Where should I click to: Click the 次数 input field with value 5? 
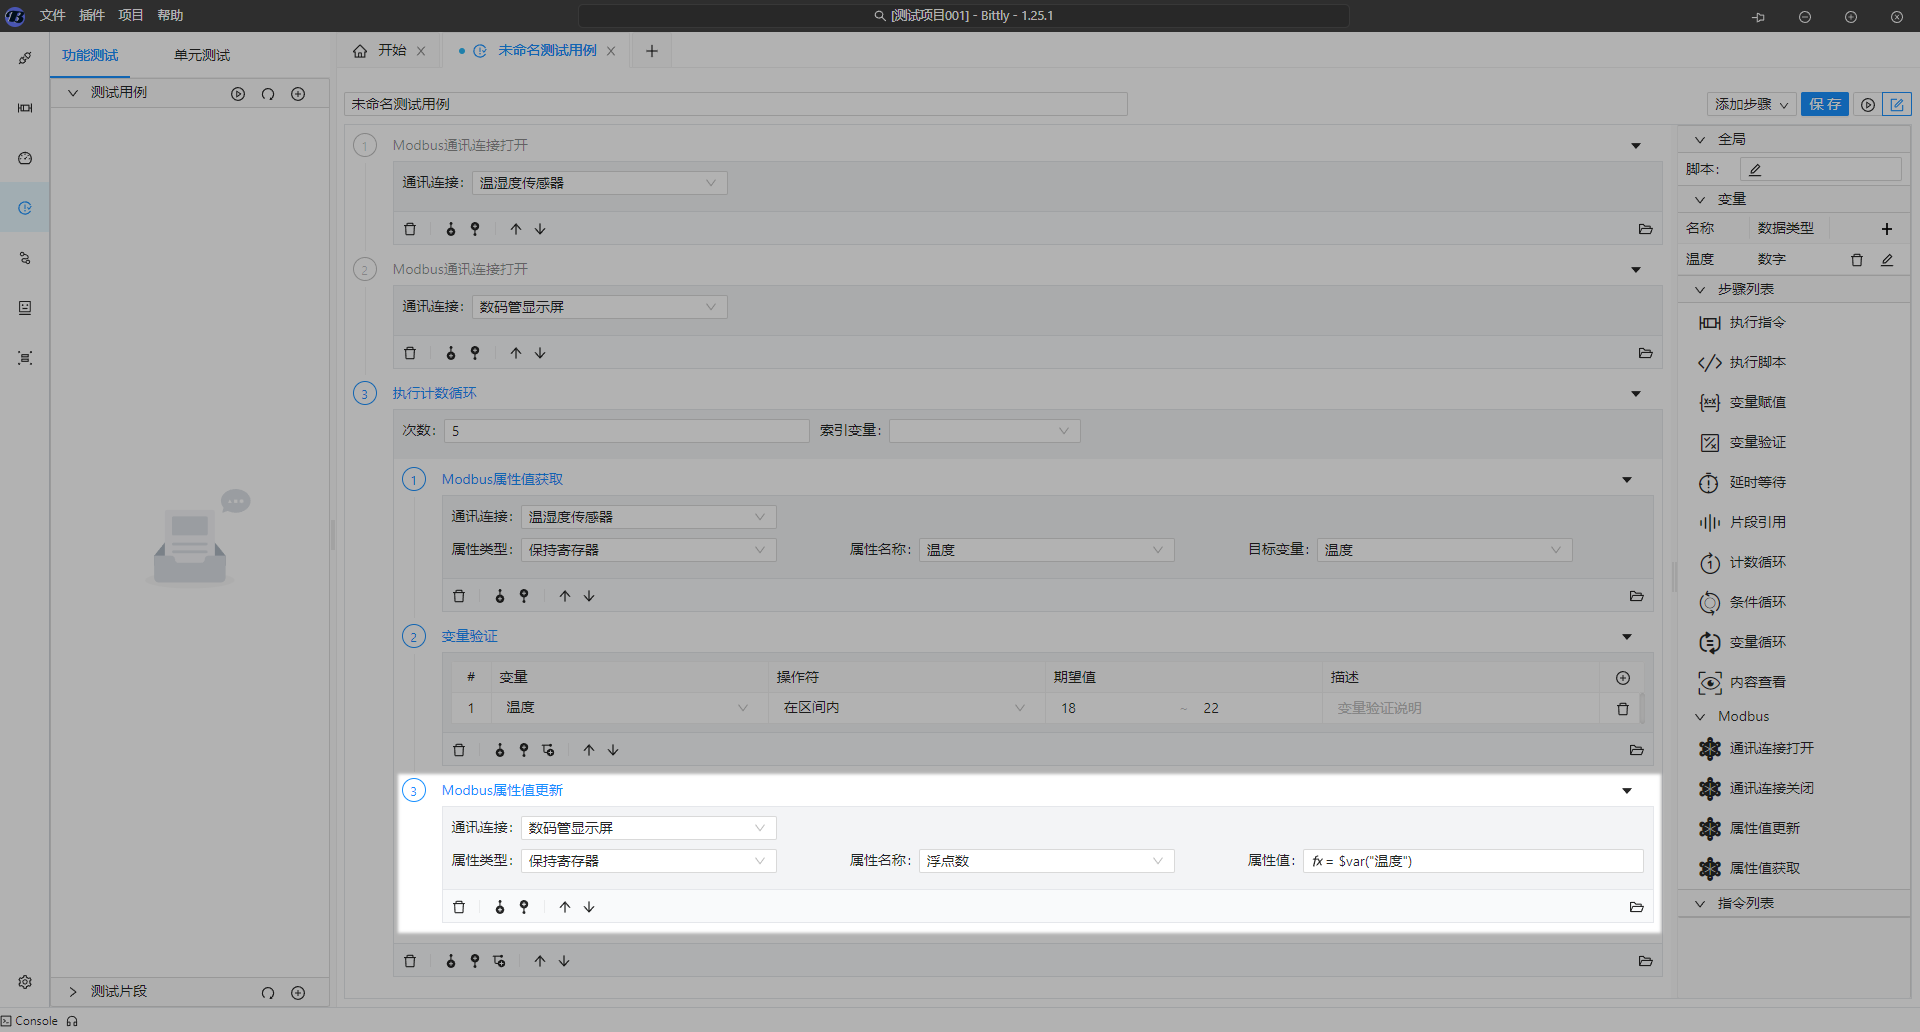[627, 431]
